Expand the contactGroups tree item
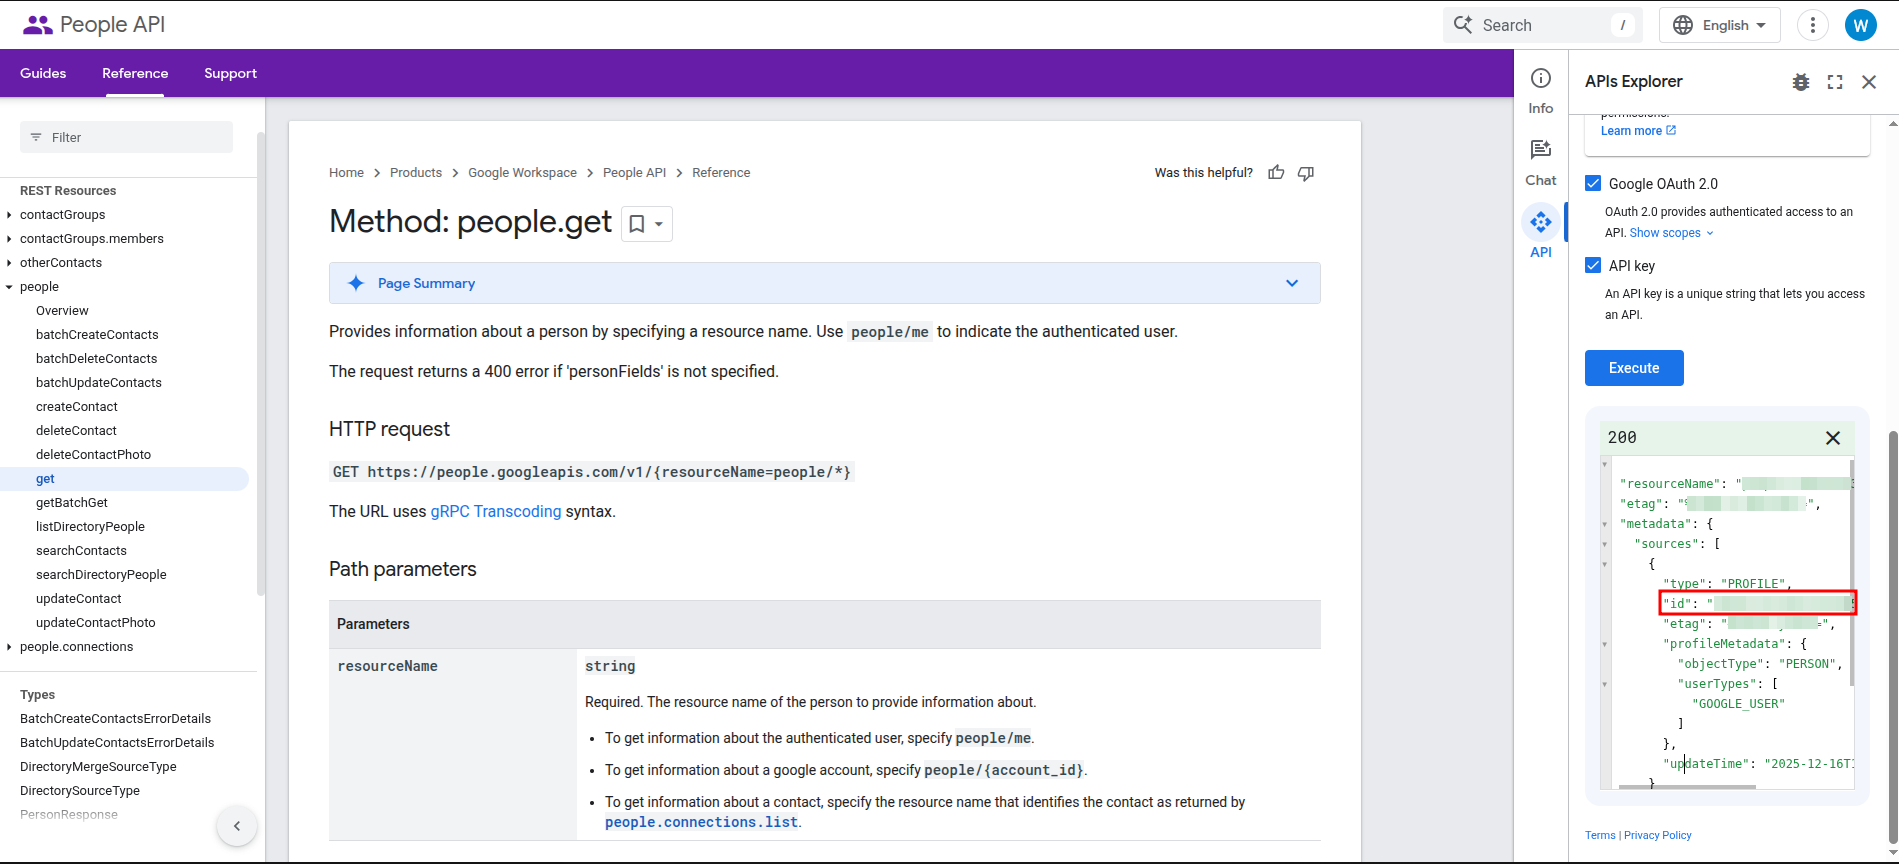The height and width of the screenshot is (864, 1899). (10, 215)
